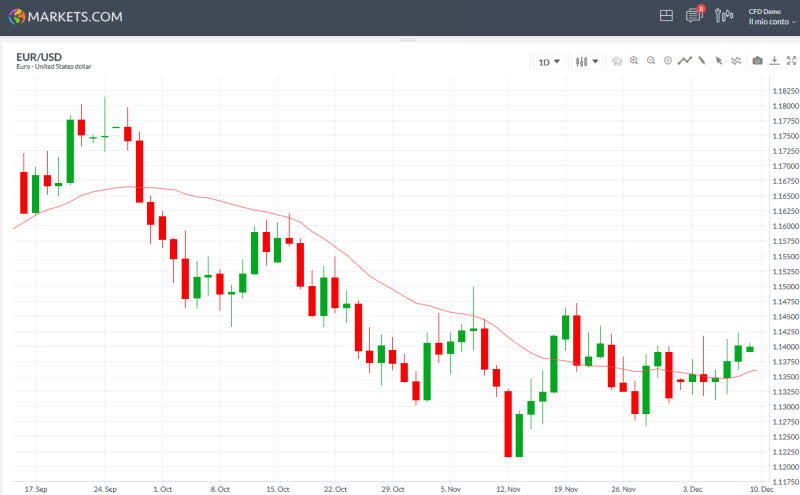
Task: Open the chart type candlestick dropdown
Action: coord(587,62)
